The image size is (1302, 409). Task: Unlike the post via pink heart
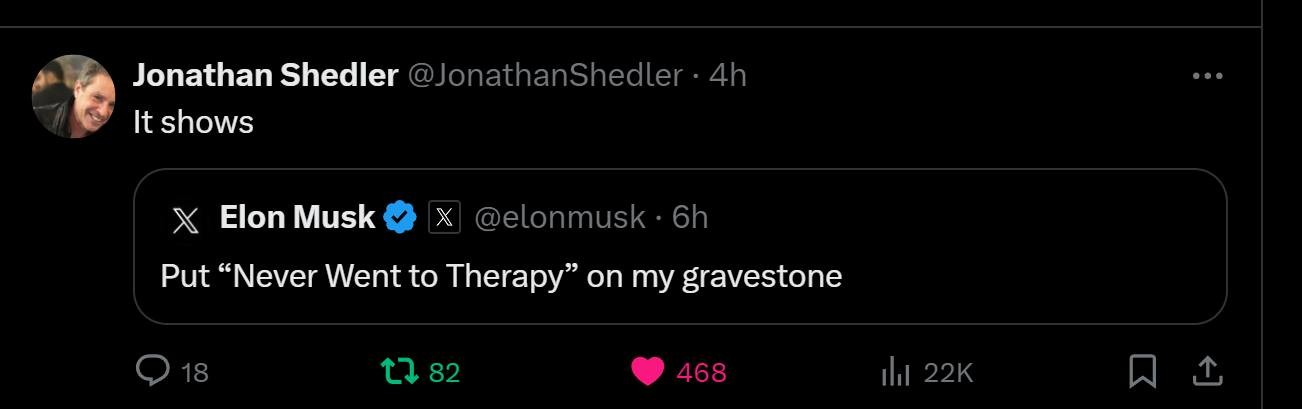click(648, 372)
